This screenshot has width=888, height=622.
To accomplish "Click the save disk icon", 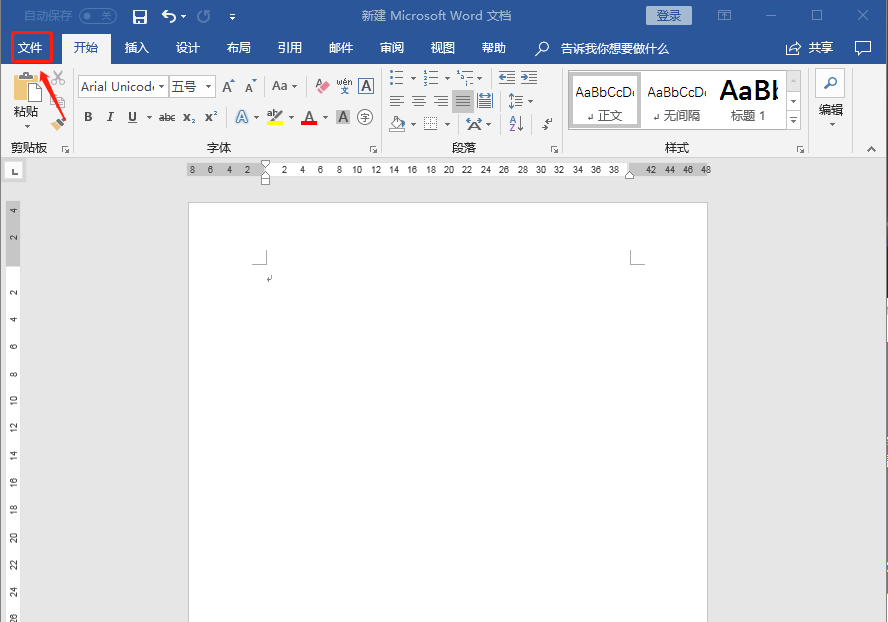I will [x=140, y=17].
